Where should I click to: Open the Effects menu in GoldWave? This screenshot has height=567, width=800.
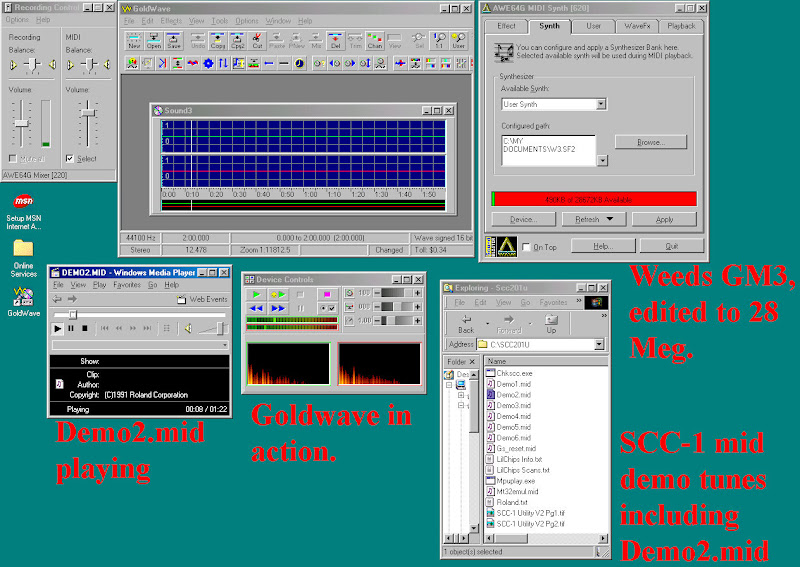tap(171, 21)
